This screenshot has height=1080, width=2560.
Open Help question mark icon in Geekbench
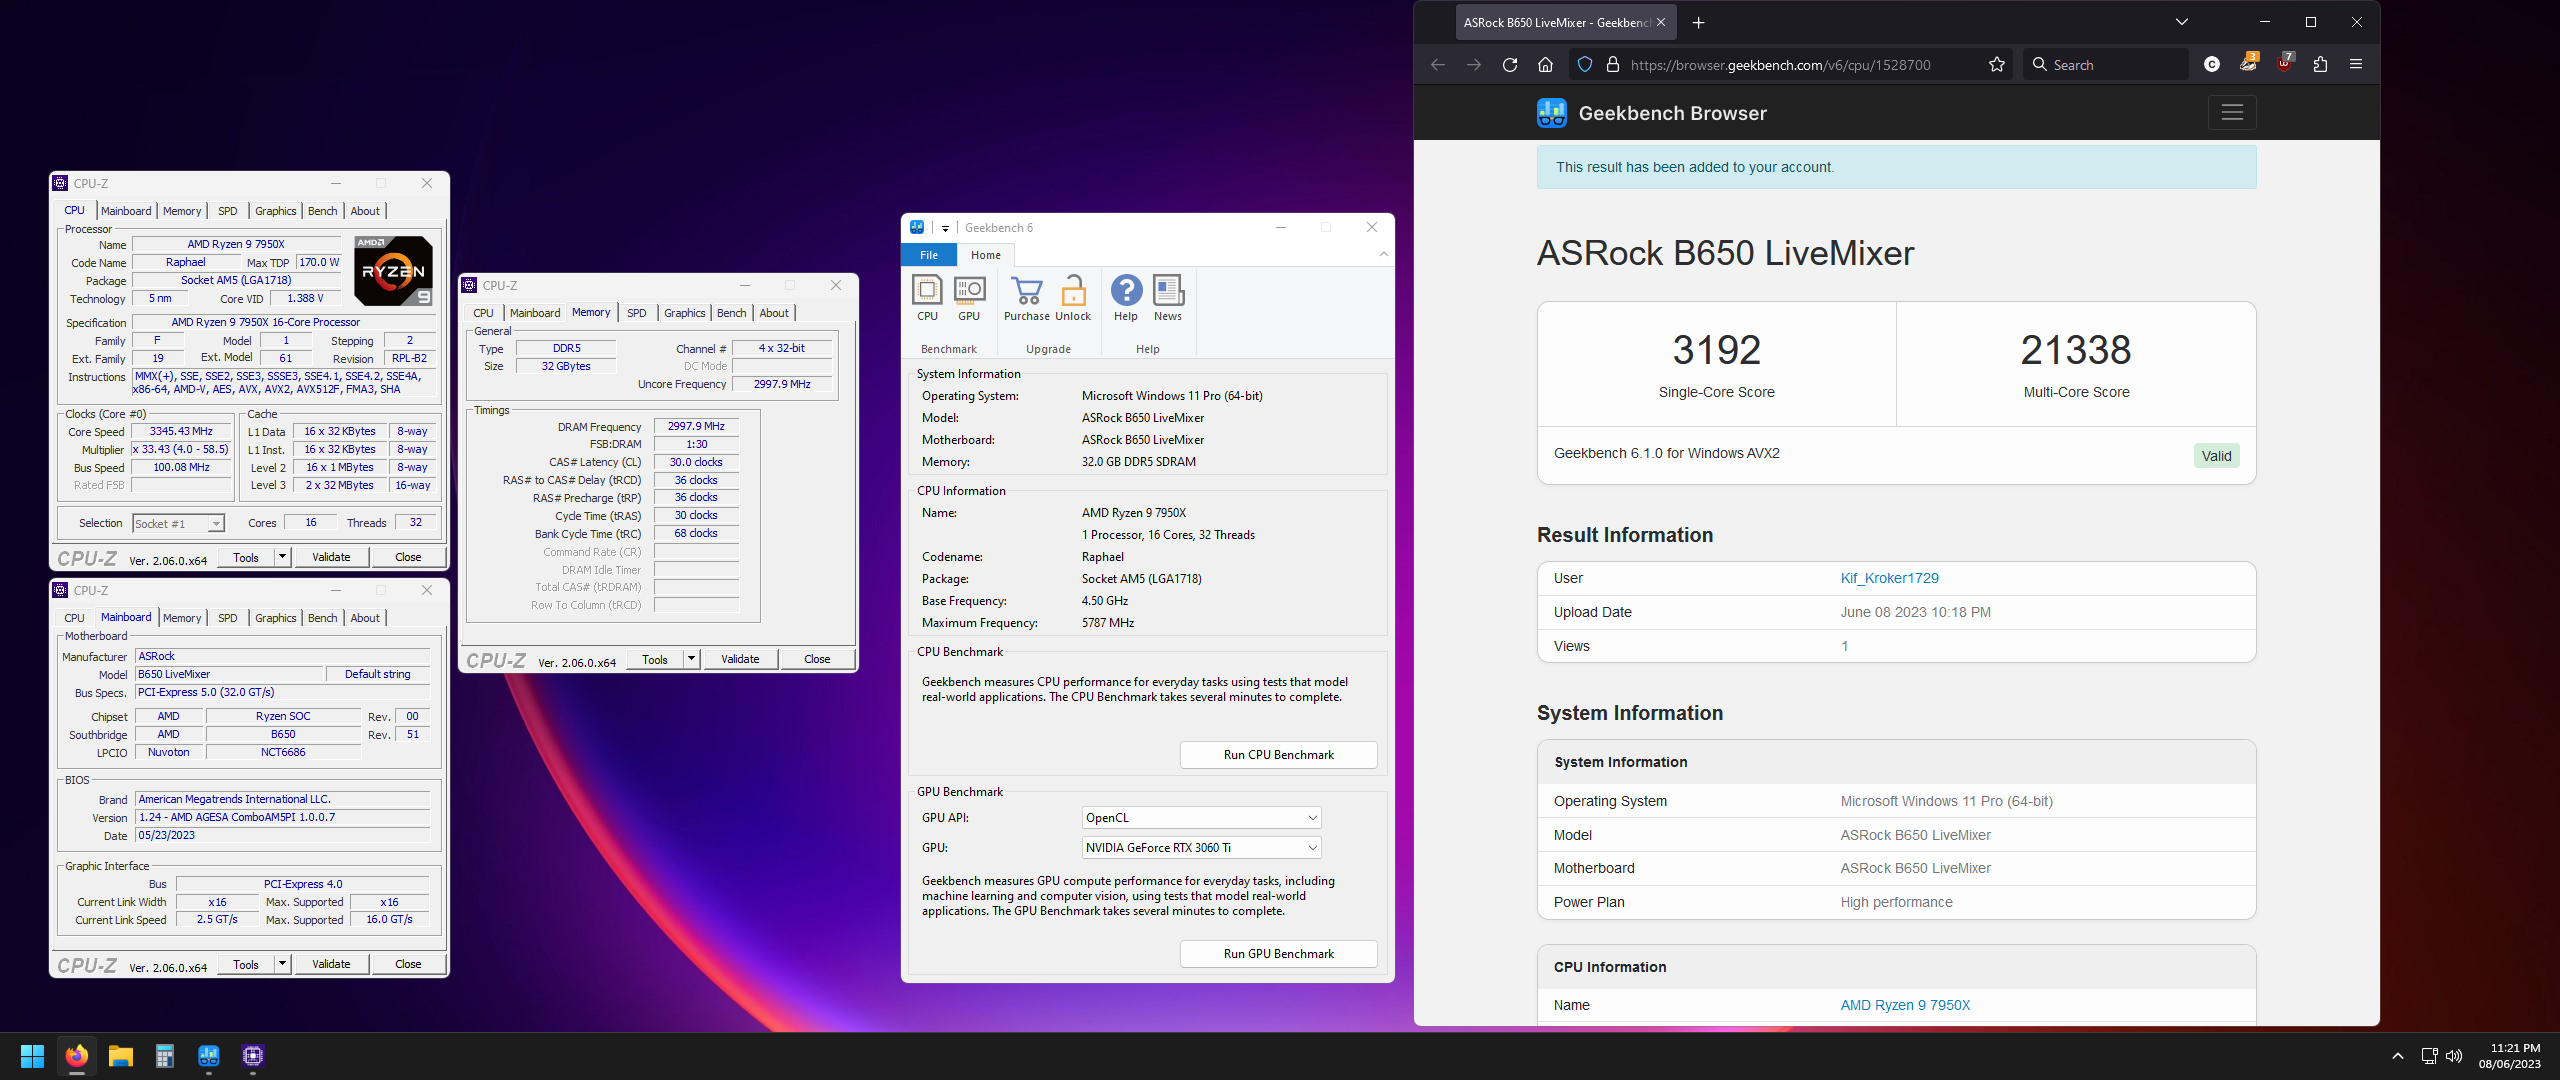pos(1126,298)
